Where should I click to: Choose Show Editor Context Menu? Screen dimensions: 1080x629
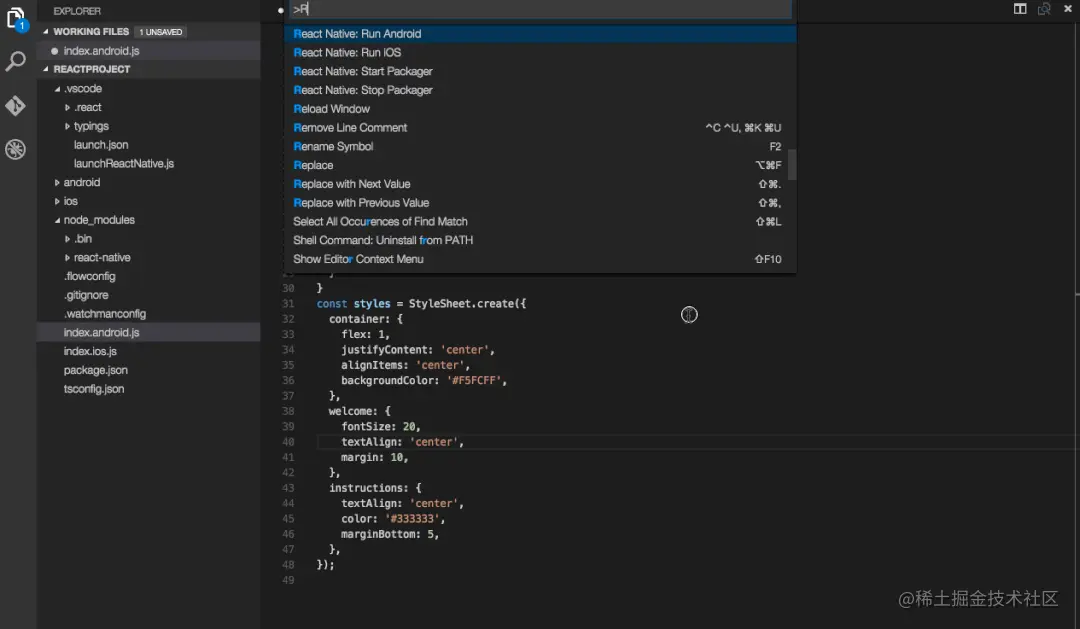click(x=540, y=259)
